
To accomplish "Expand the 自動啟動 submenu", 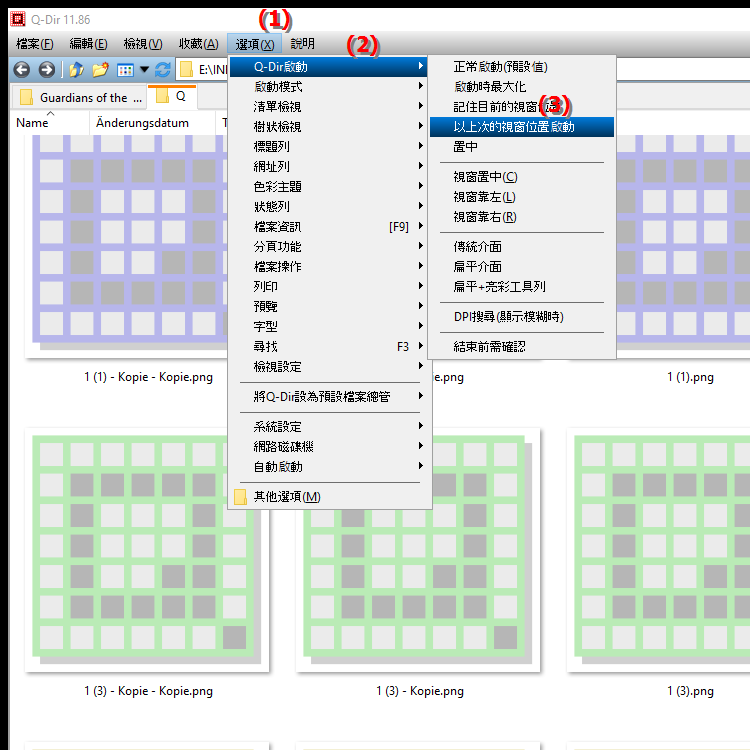I will coord(329,467).
